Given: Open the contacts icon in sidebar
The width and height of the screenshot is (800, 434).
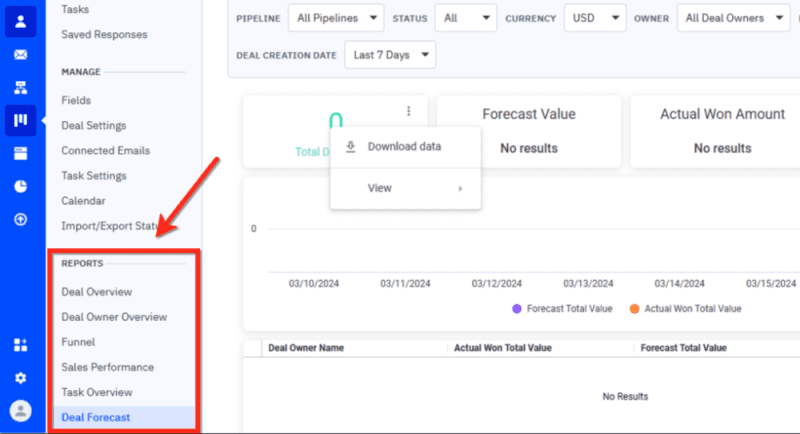Looking at the screenshot, I should coord(20,21).
